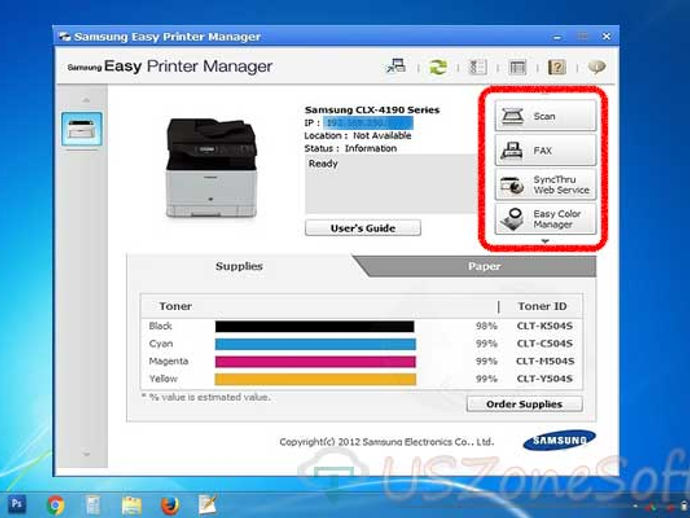Image resolution: width=690 pixels, height=518 pixels.
Task: Click the large printer image
Action: pos(211,168)
